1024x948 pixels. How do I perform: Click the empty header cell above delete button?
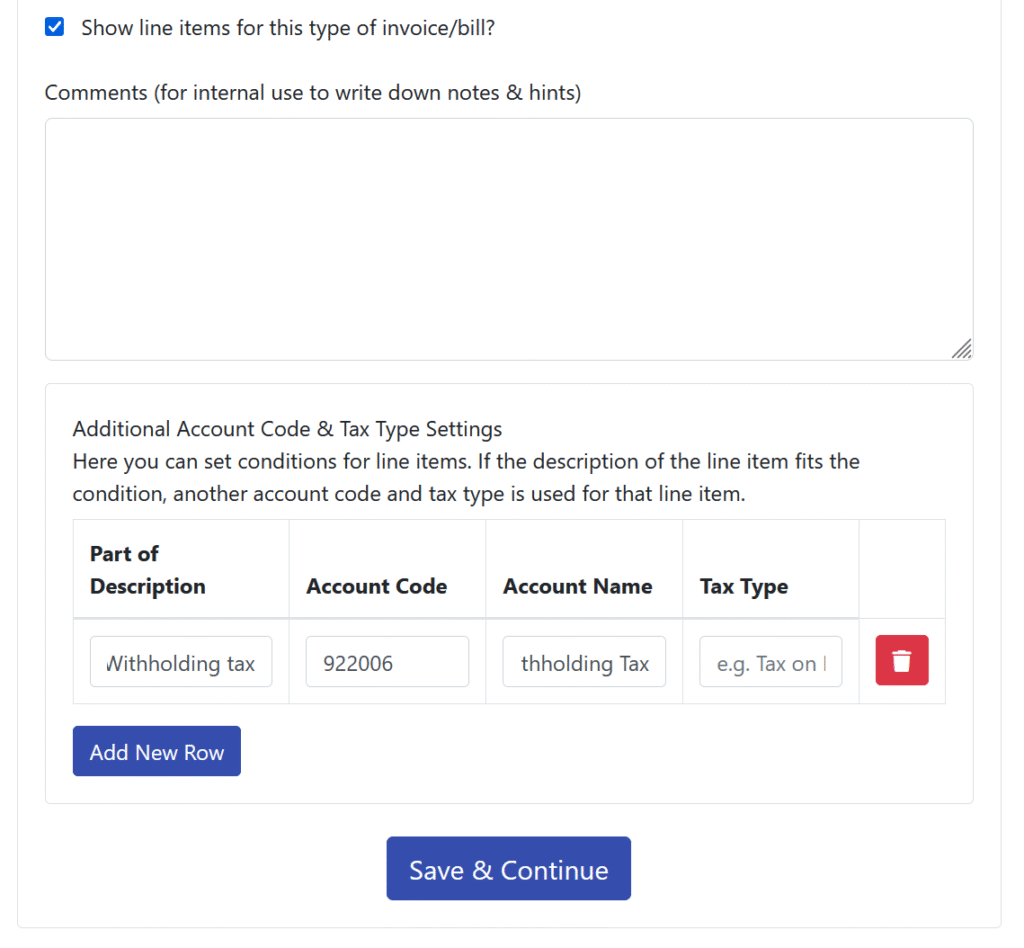(902, 569)
